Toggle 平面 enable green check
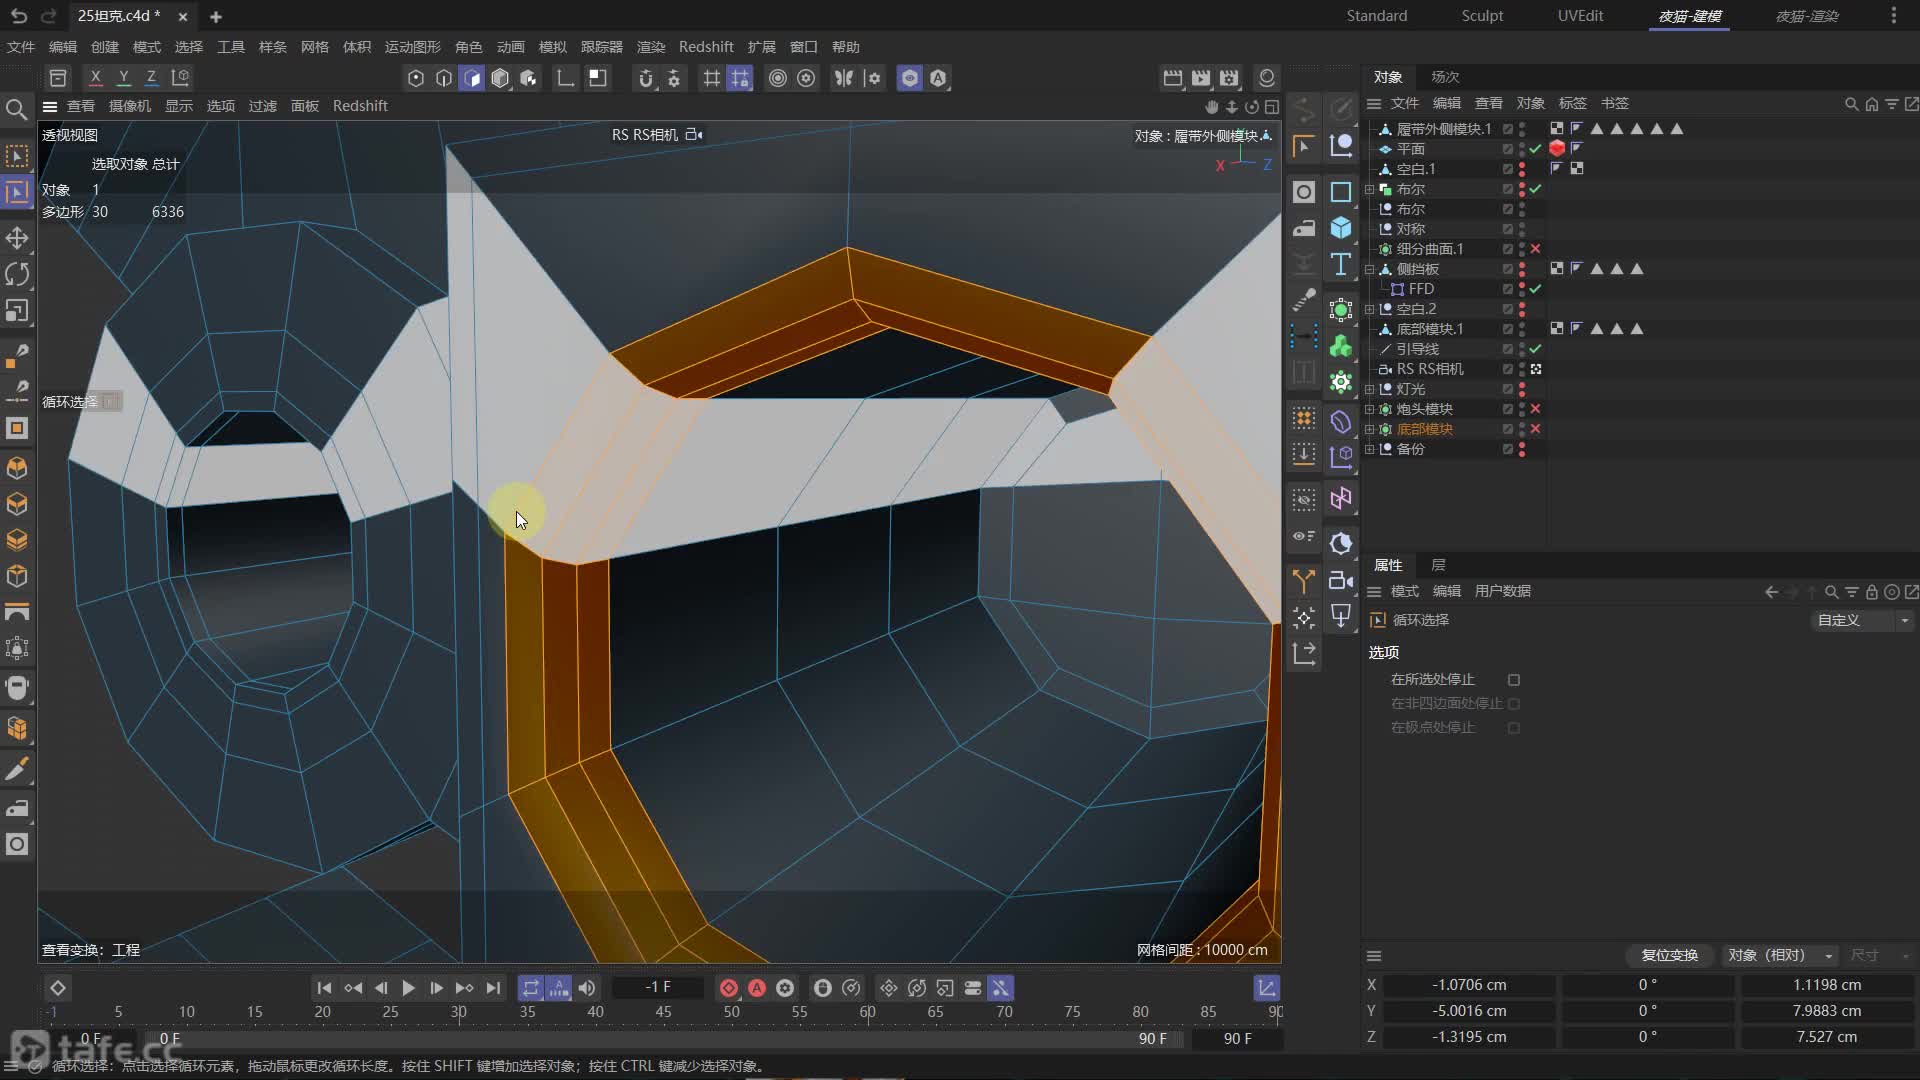This screenshot has height=1080, width=1920. (x=1535, y=149)
